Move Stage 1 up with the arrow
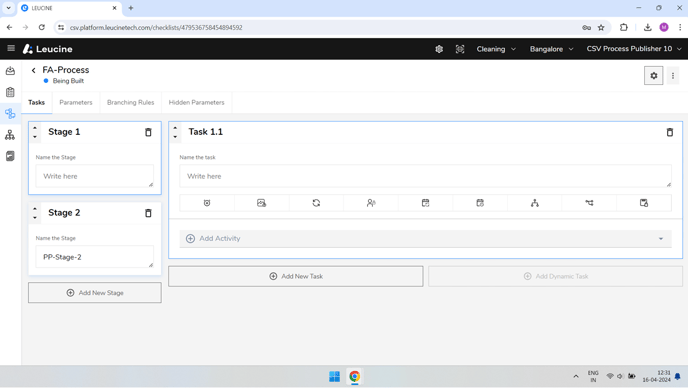The height and width of the screenshot is (388, 688). (35, 128)
